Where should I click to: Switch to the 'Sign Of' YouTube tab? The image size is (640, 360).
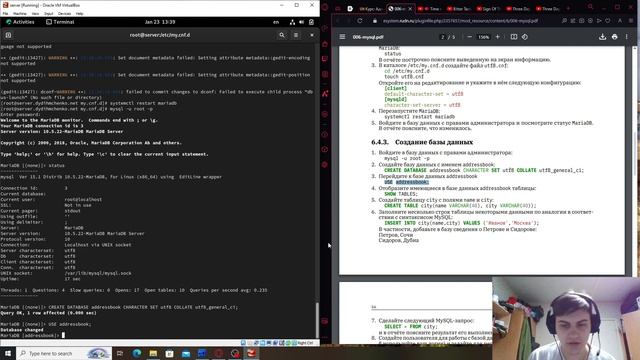[x=489, y=9]
